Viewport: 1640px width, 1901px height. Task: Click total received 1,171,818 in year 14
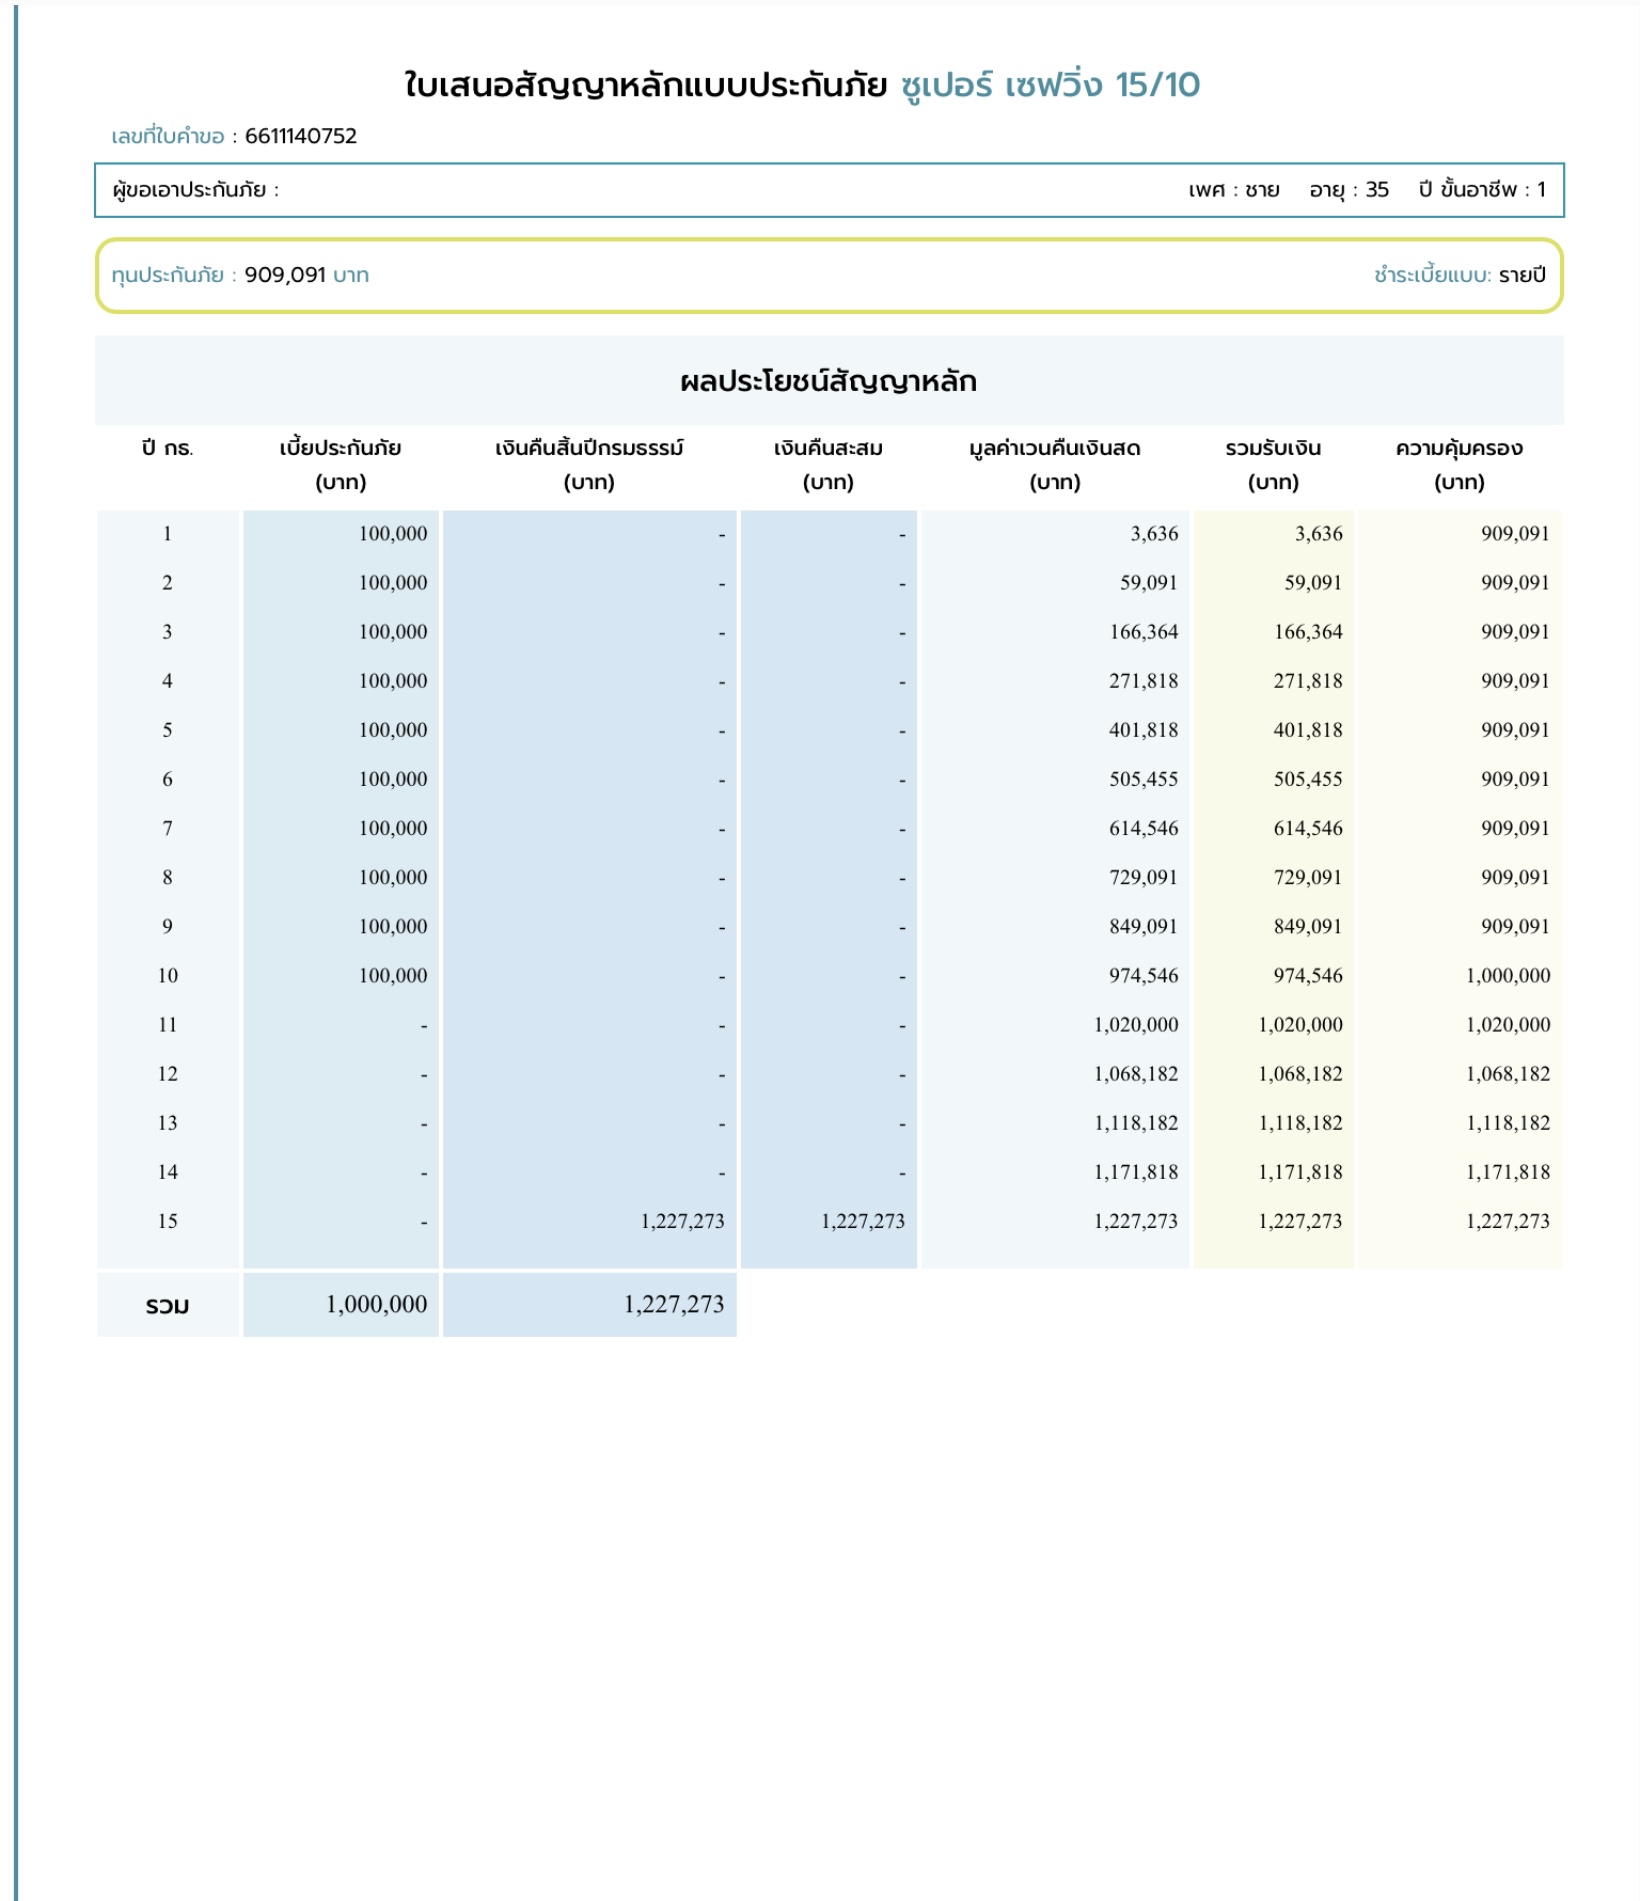[1300, 1171]
